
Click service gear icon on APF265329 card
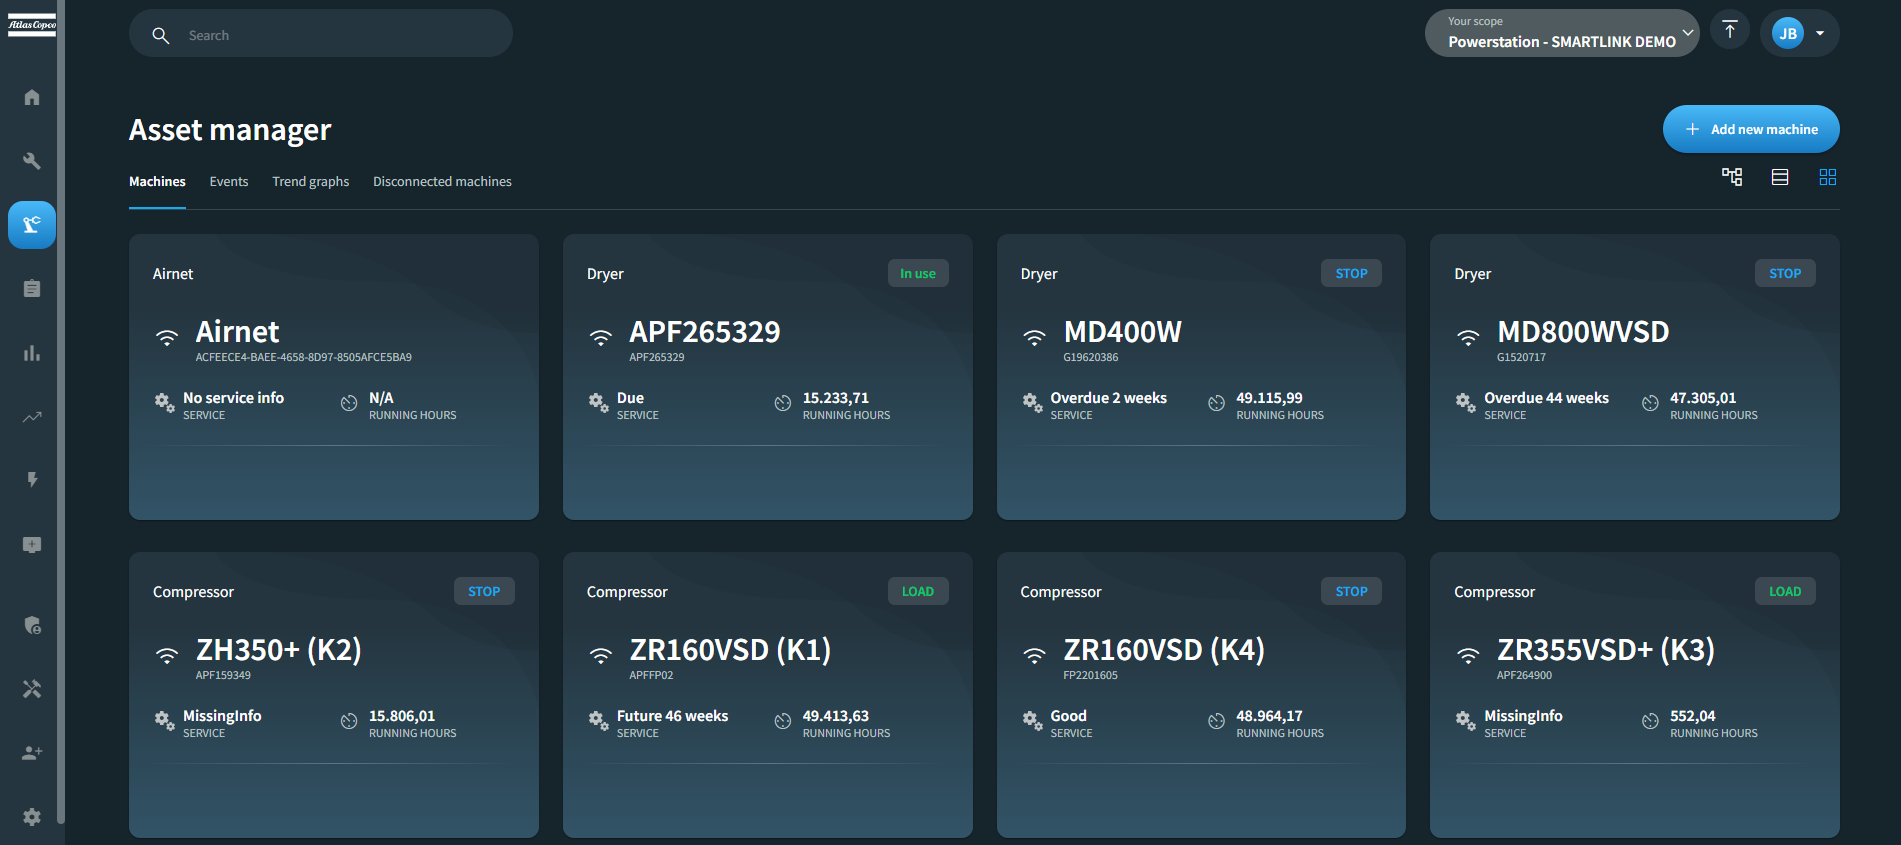(598, 403)
